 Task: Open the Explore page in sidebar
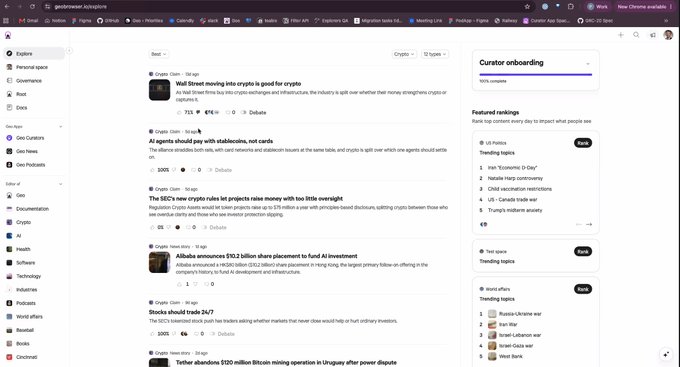[34, 54]
